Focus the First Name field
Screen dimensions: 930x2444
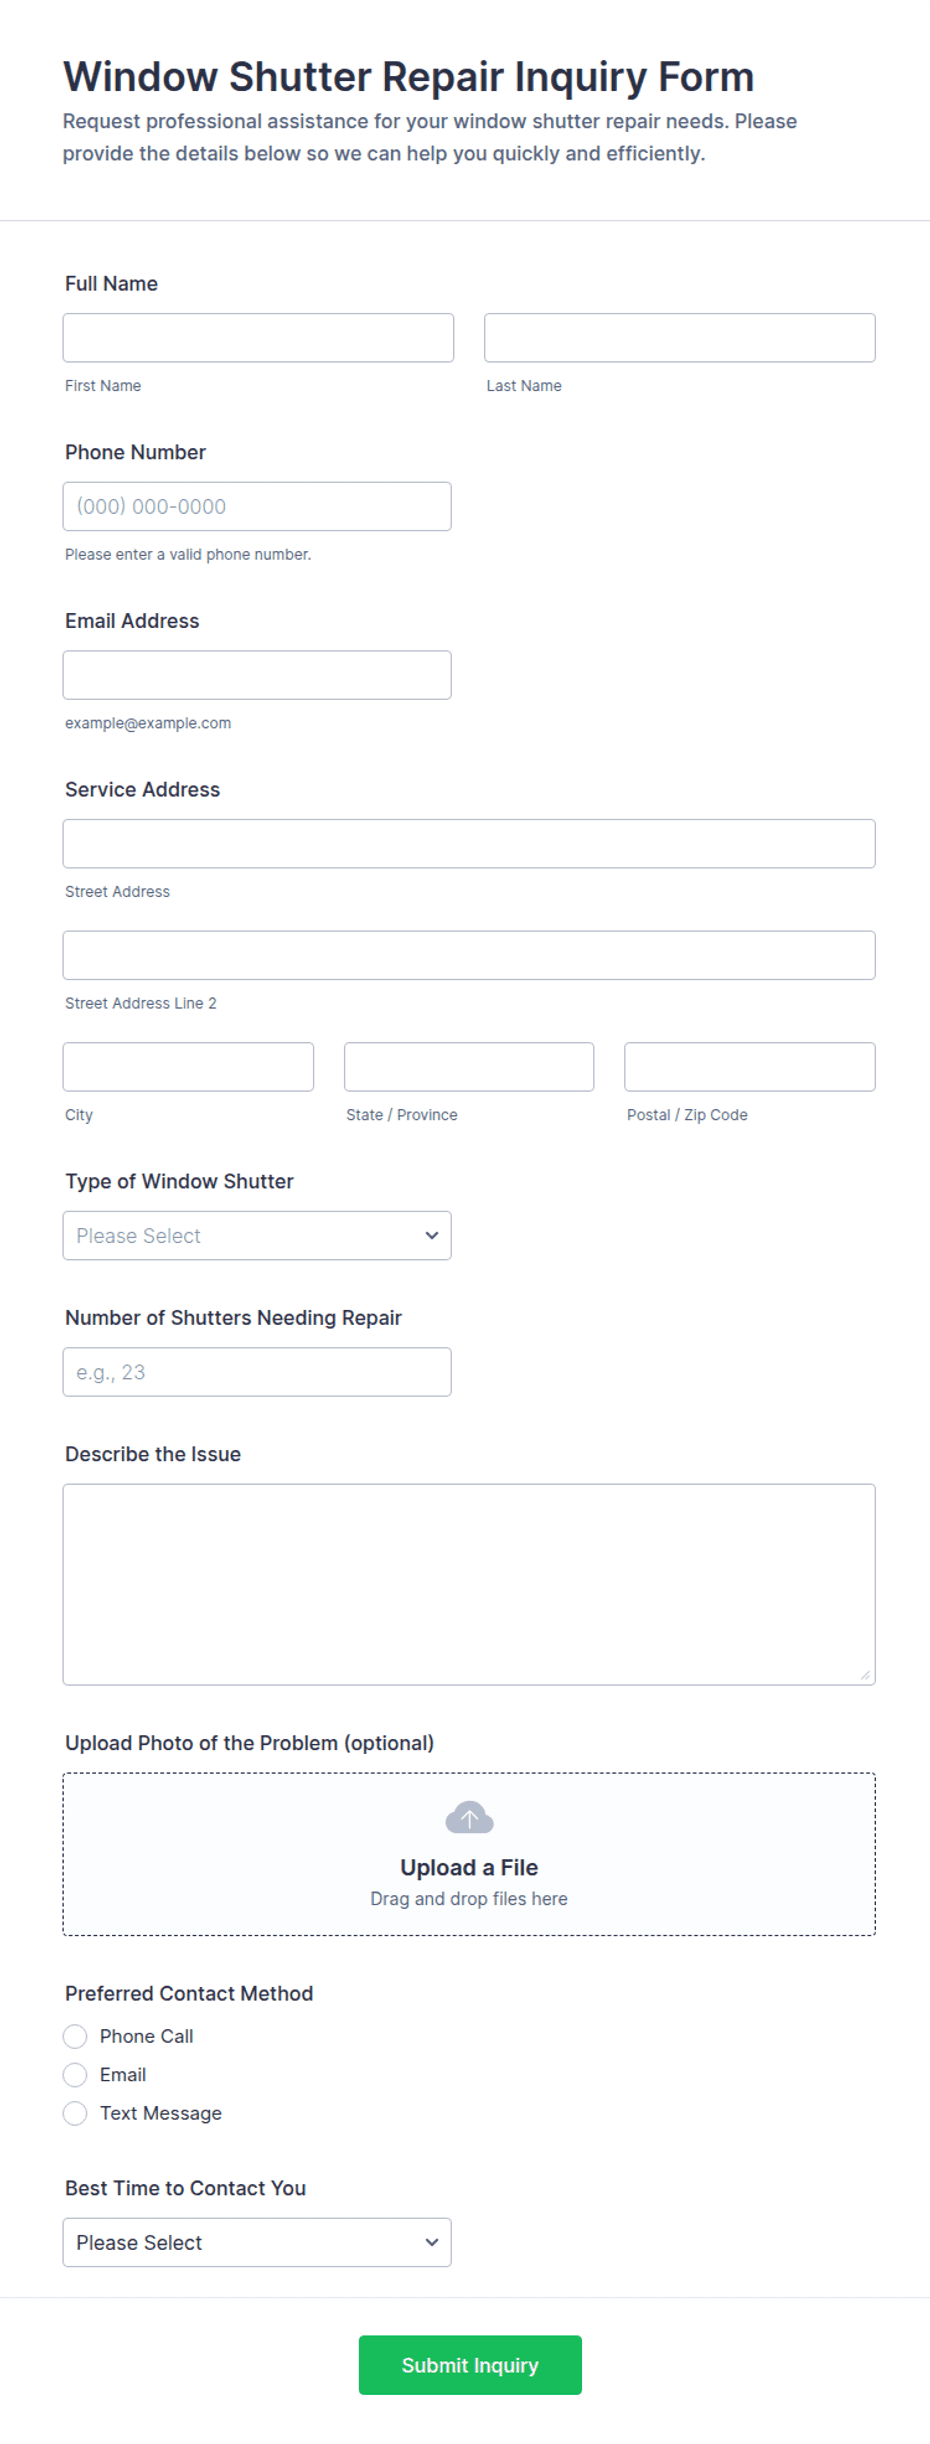[258, 338]
